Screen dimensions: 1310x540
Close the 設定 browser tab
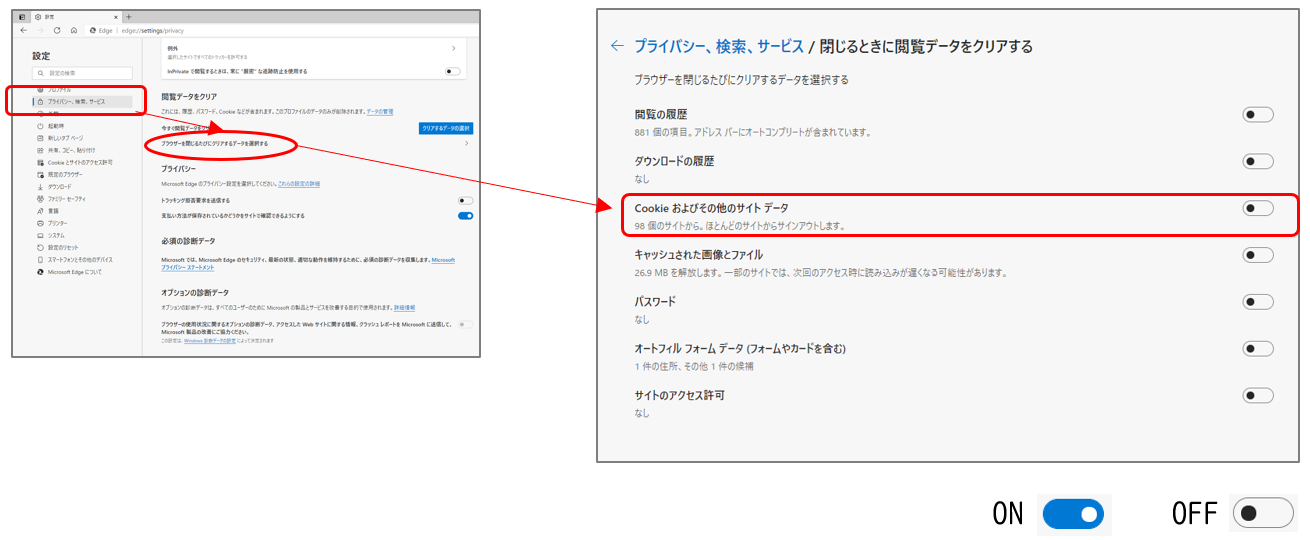tap(114, 17)
